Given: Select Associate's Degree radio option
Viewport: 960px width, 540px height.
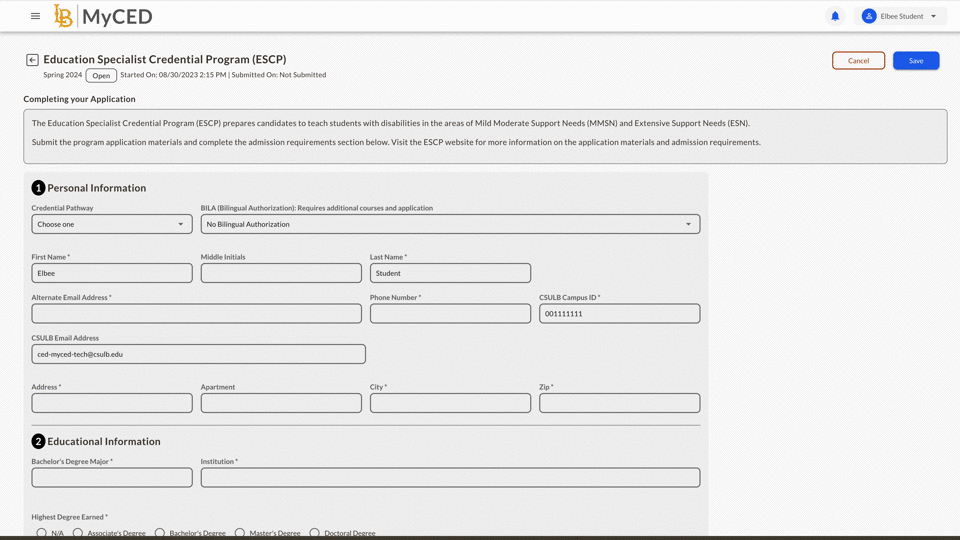Looking at the screenshot, I should 78,533.
